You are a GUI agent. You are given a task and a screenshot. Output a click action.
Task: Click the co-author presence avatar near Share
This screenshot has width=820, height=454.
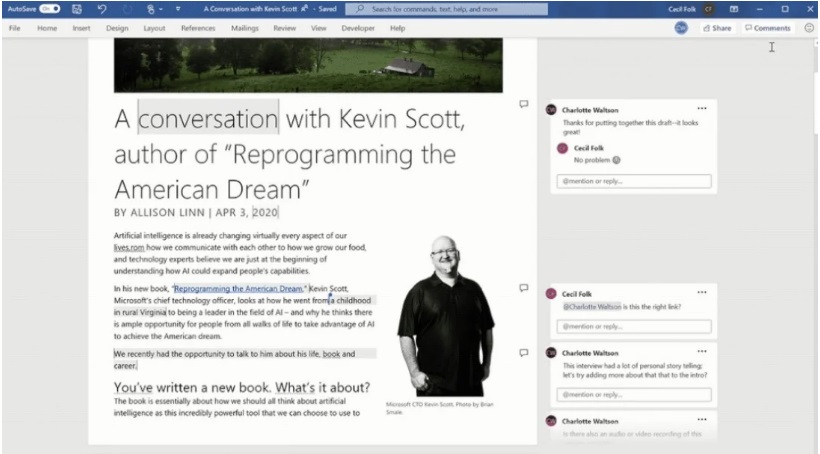click(x=681, y=28)
